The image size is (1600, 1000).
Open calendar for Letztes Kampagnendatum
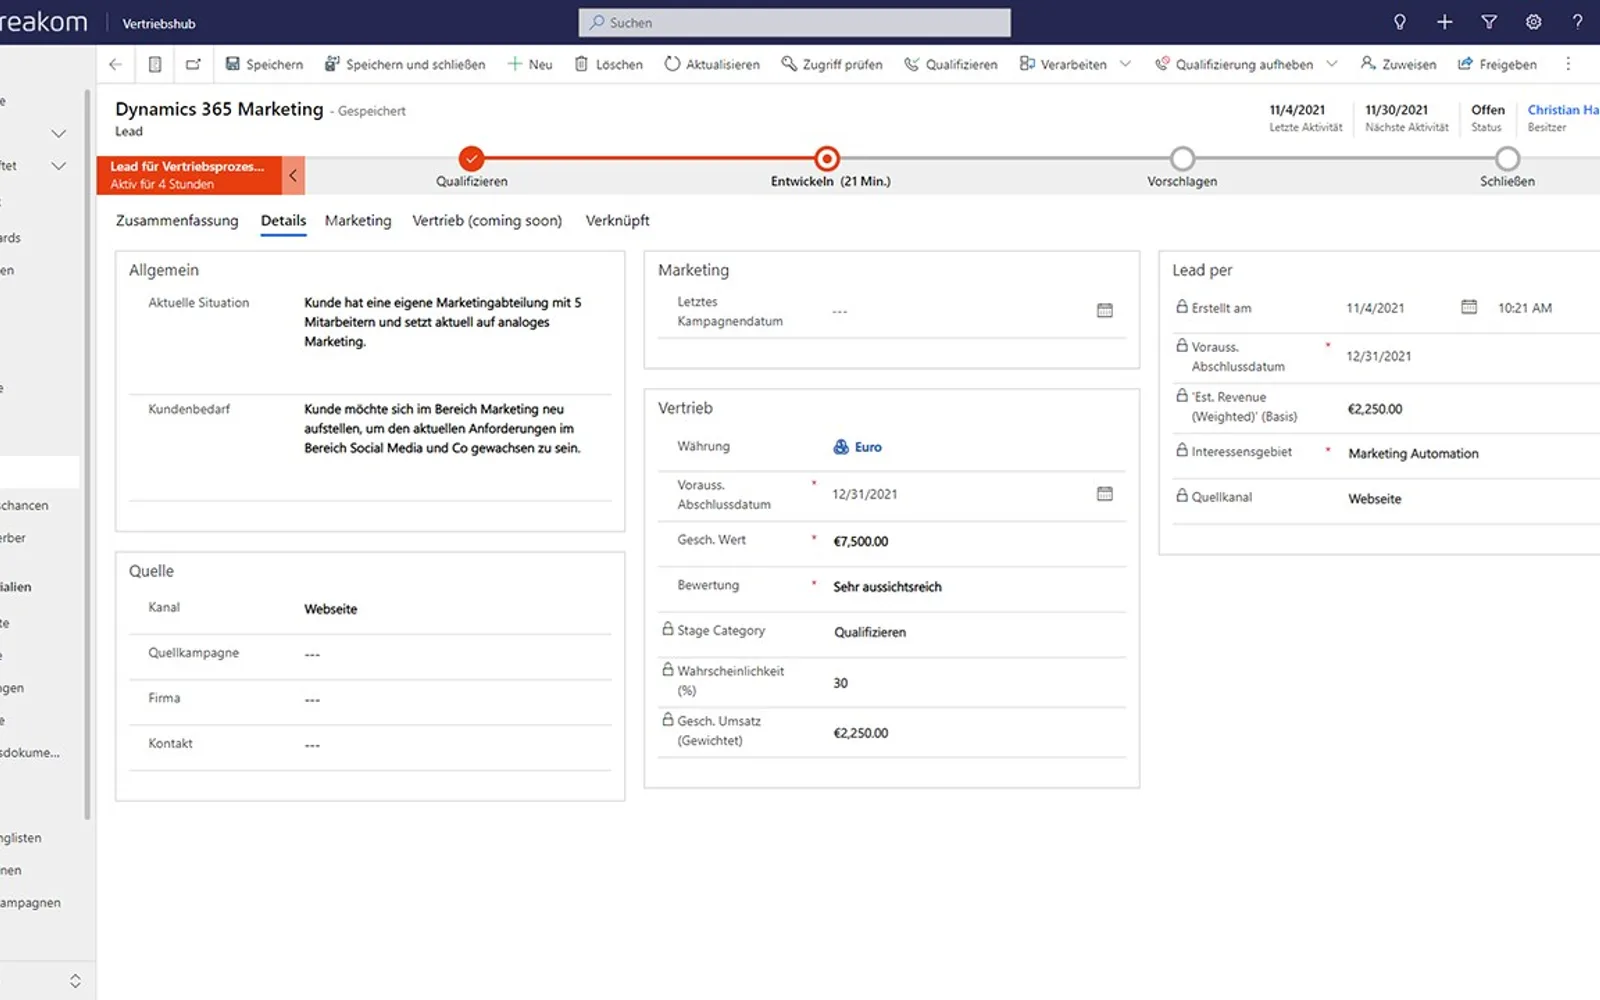coord(1105,311)
